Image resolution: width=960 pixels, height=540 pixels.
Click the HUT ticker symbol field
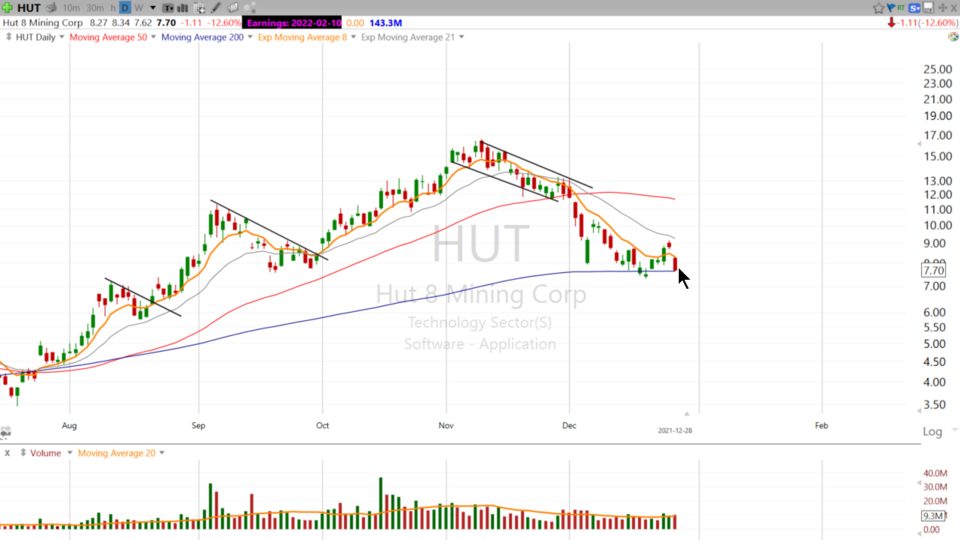[29, 8]
